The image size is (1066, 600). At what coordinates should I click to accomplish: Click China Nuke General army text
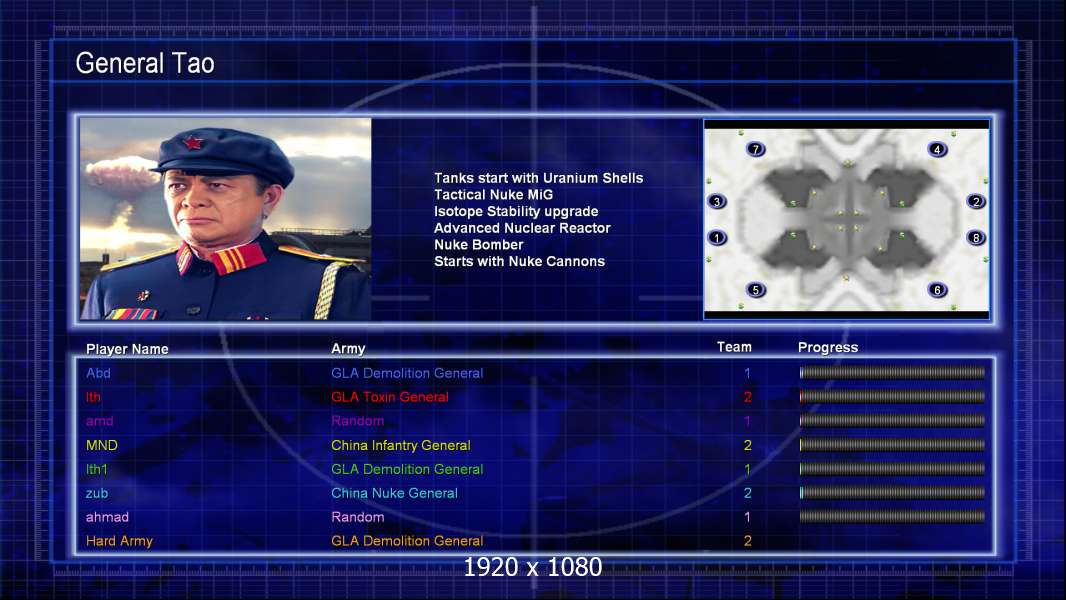pos(394,493)
